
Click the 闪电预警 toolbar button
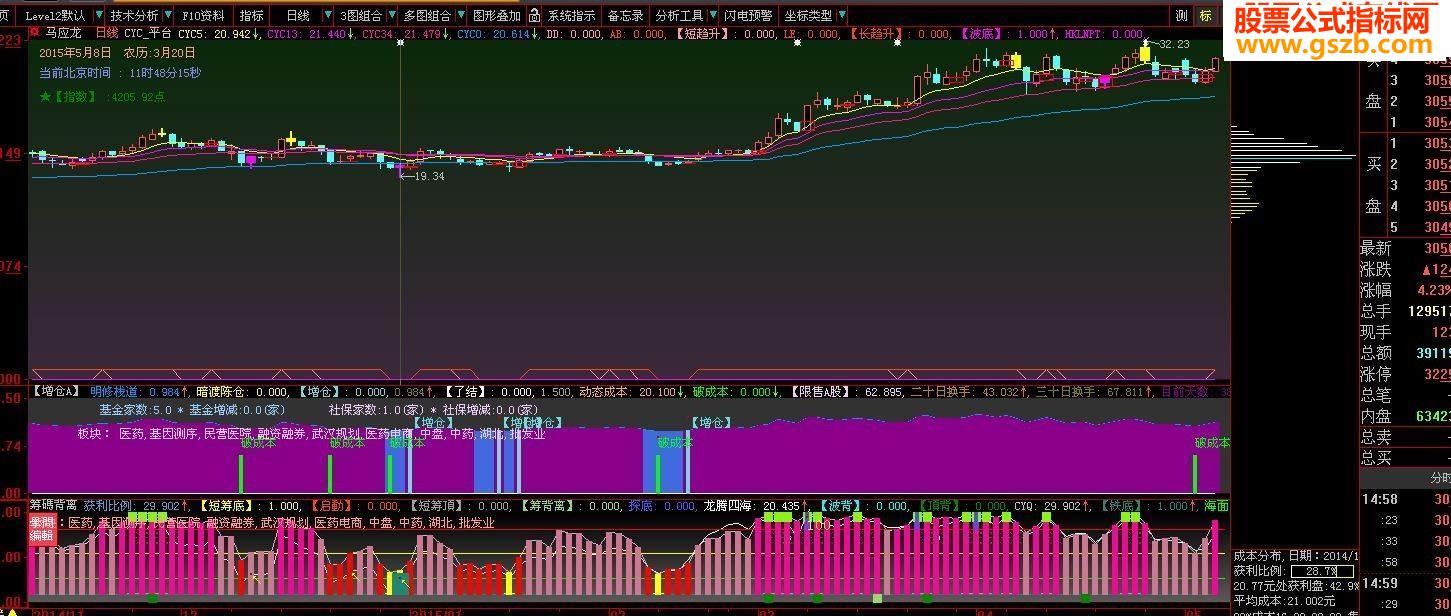748,16
